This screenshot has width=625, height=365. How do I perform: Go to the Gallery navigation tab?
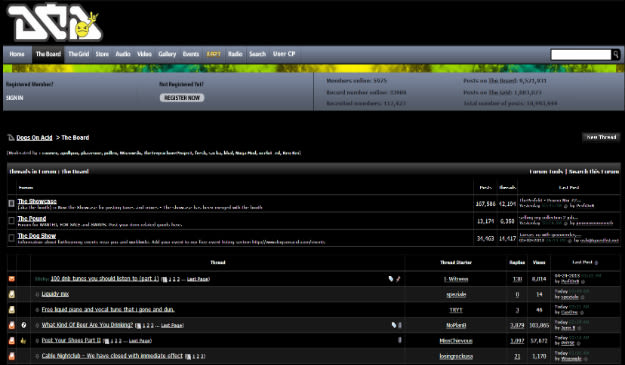[167, 54]
